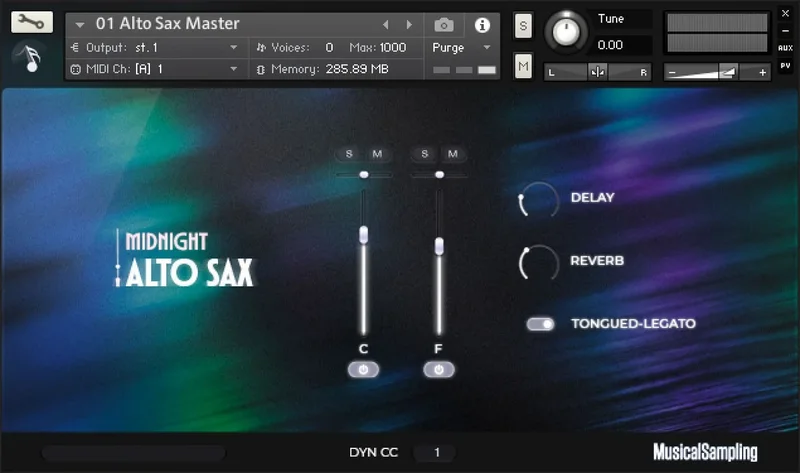The width and height of the screenshot is (800, 473).
Task: Click the Output routing icon
Action: click(75, 47)
